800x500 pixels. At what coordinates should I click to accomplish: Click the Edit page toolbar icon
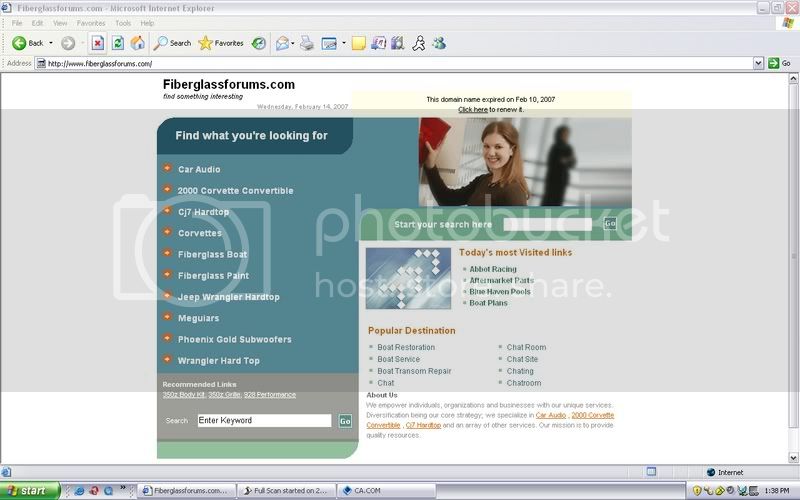pos(329,43)
